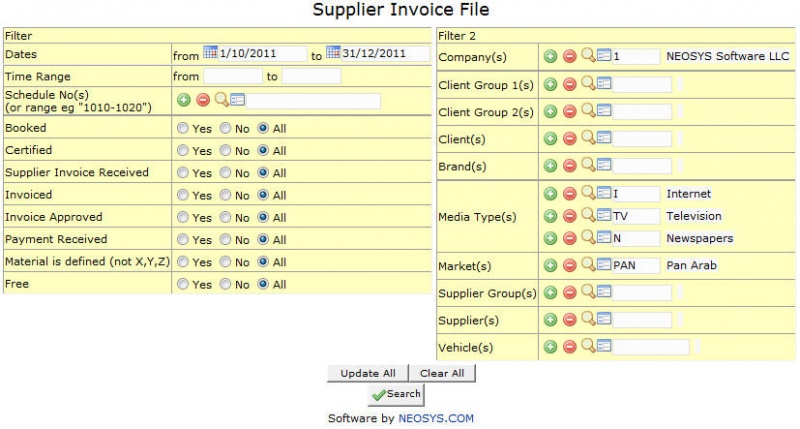Open the Company(s) list popup icon

(x=604, y=55)
